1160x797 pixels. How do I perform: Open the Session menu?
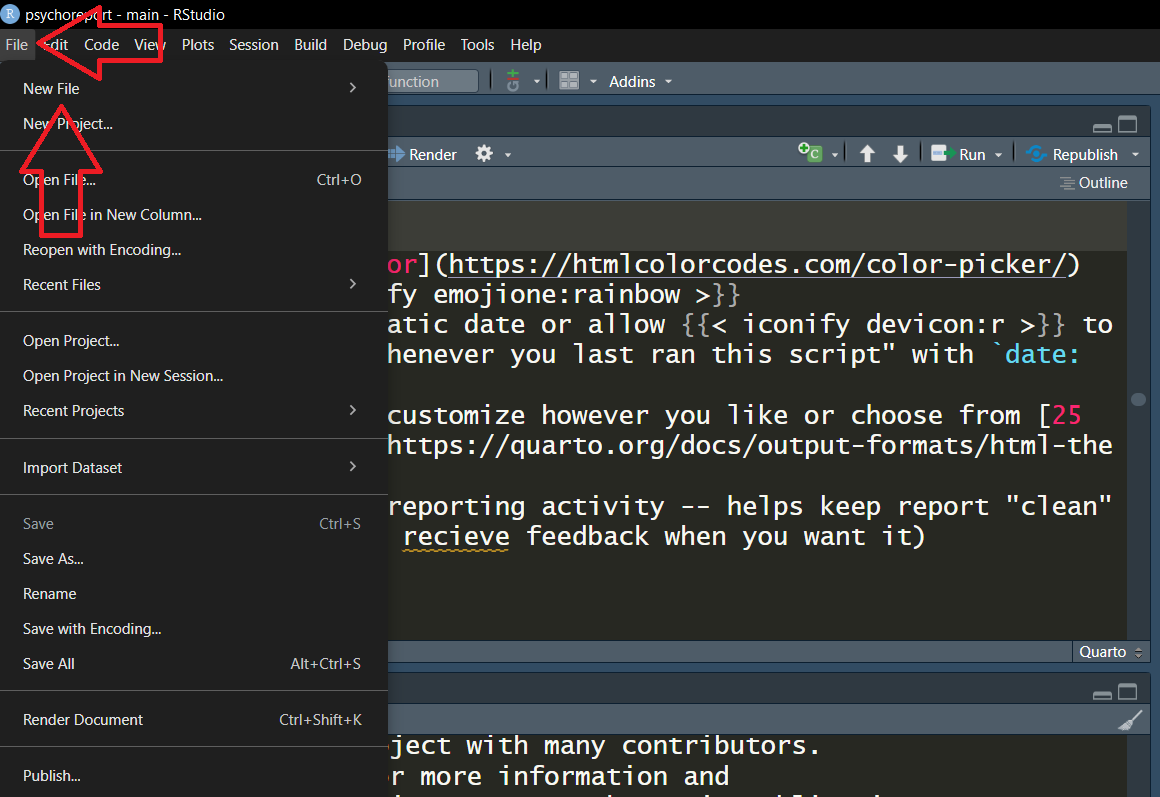pos(253,45)
